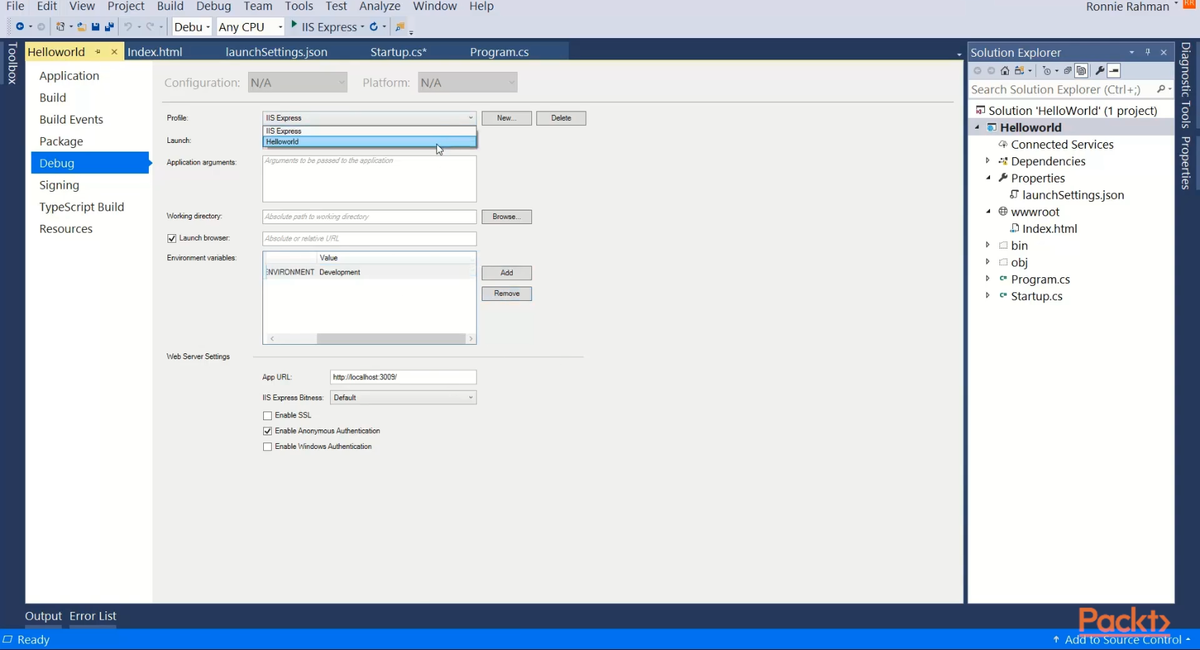The height and width of the screenshot is (650, 1200).
Task: Check Enable Windows Authentication
Action: pos(267,447)
